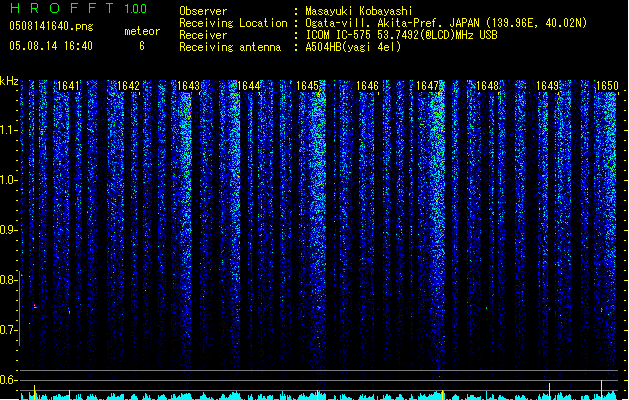Click the 1646 time marker
Viewport: 629px width, 400px height.
click(x=367, y=86)
